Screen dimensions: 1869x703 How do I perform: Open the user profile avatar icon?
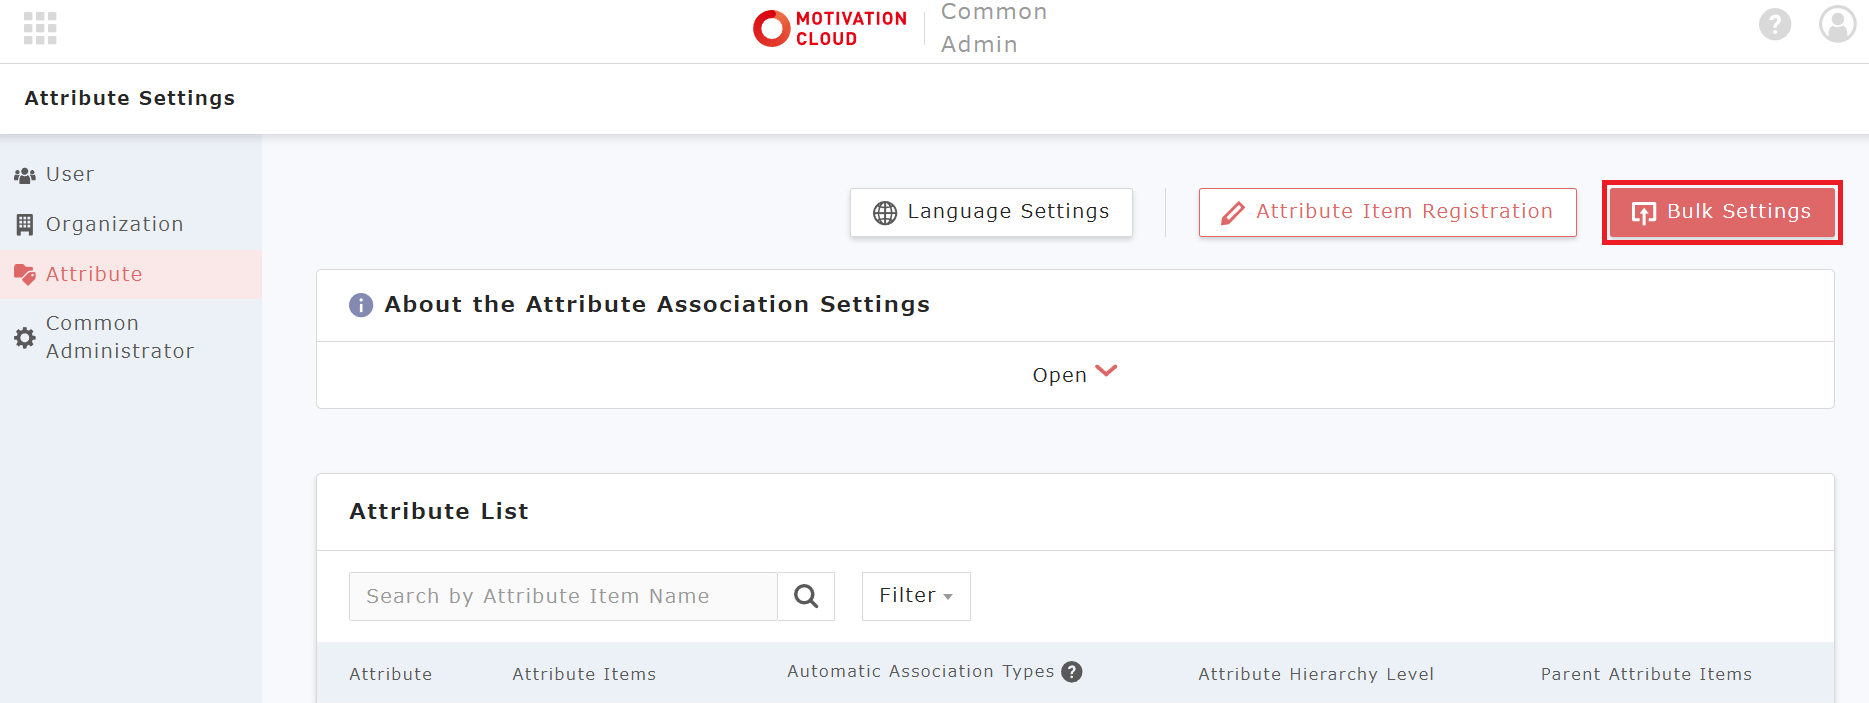pyautogui.click(x=1836, y=24)
